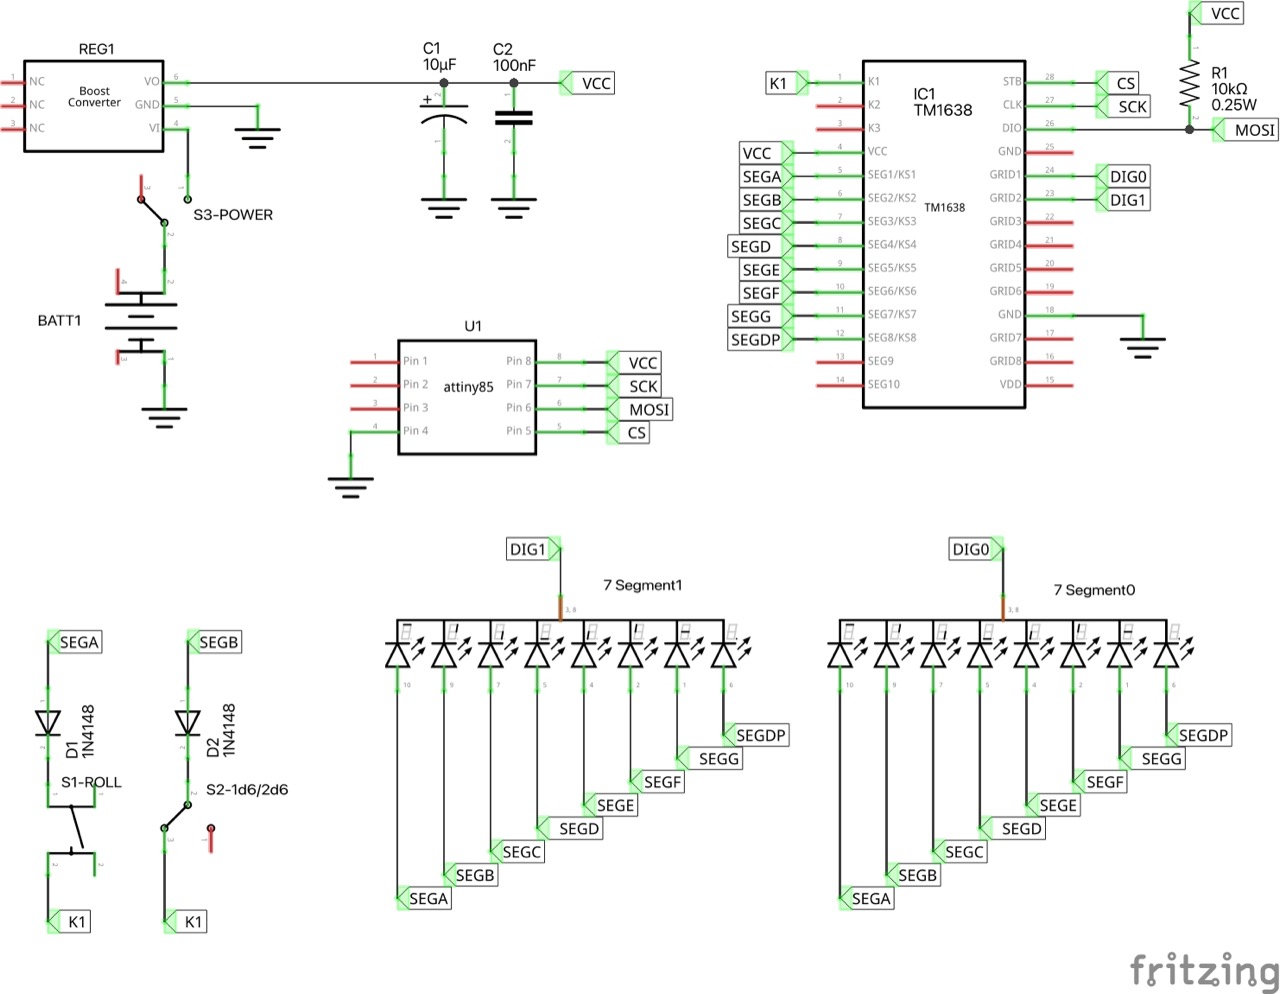This screenshot has width=1280, height=994.
Task: Click the C2 100nF capacitor symbol
Action: (514, 118)
